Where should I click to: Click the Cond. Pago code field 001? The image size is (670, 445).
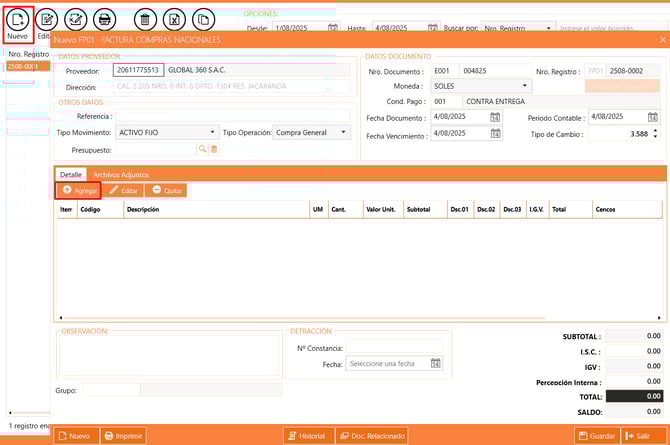click(x=447, y=101)
